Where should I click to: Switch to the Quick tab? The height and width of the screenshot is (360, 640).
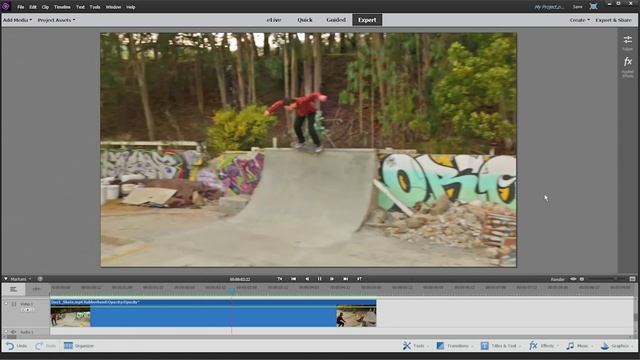pos(305,20)
